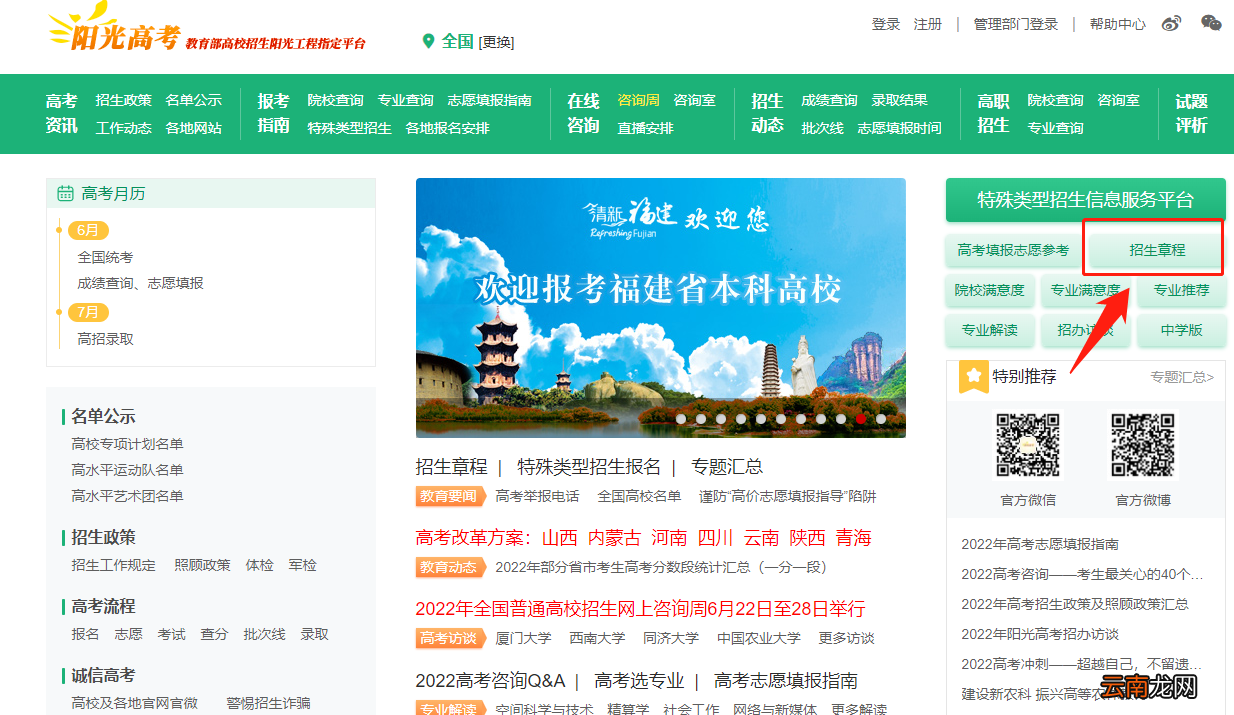The width and height of the screenshot is (1234, 715).
Task: Open 山西 reform plan link
Action: pyautogui.click(x=560, y=538)
